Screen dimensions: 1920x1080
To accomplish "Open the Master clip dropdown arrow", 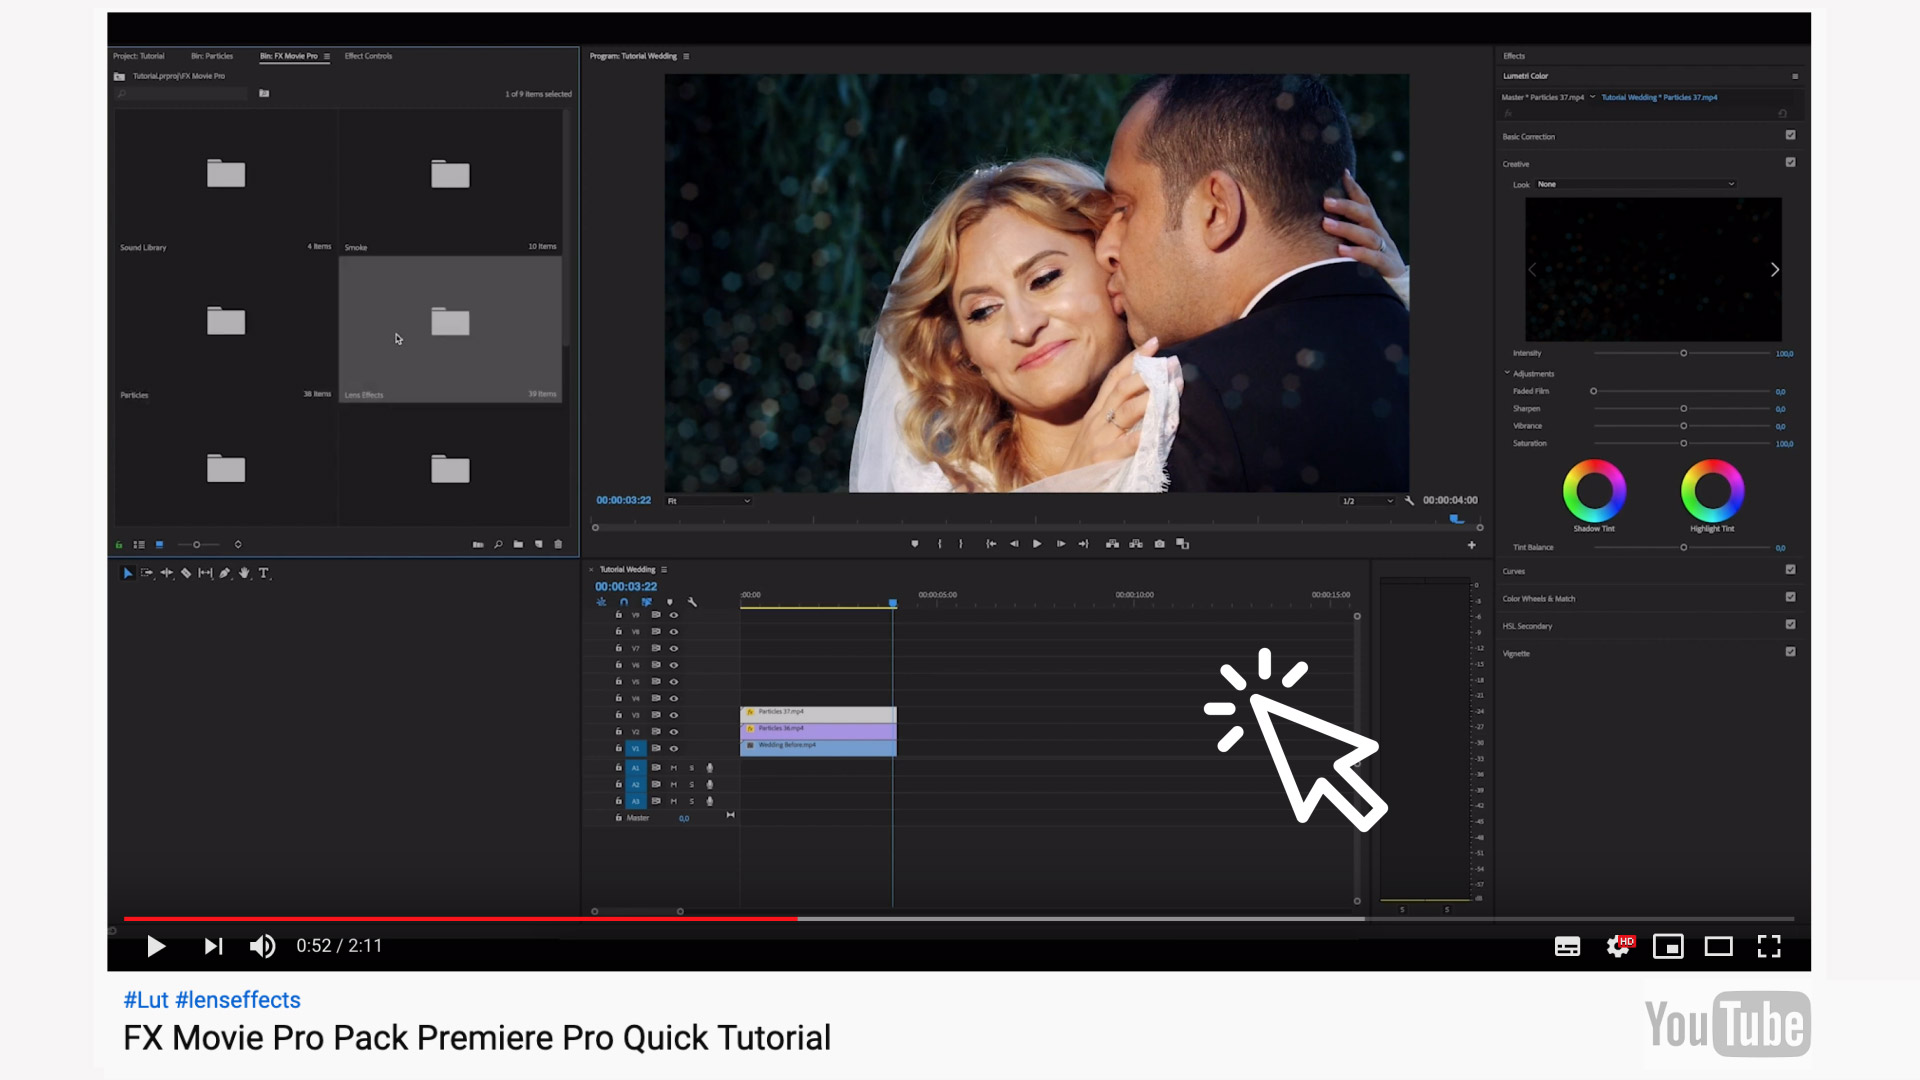I will point(1593,97).
